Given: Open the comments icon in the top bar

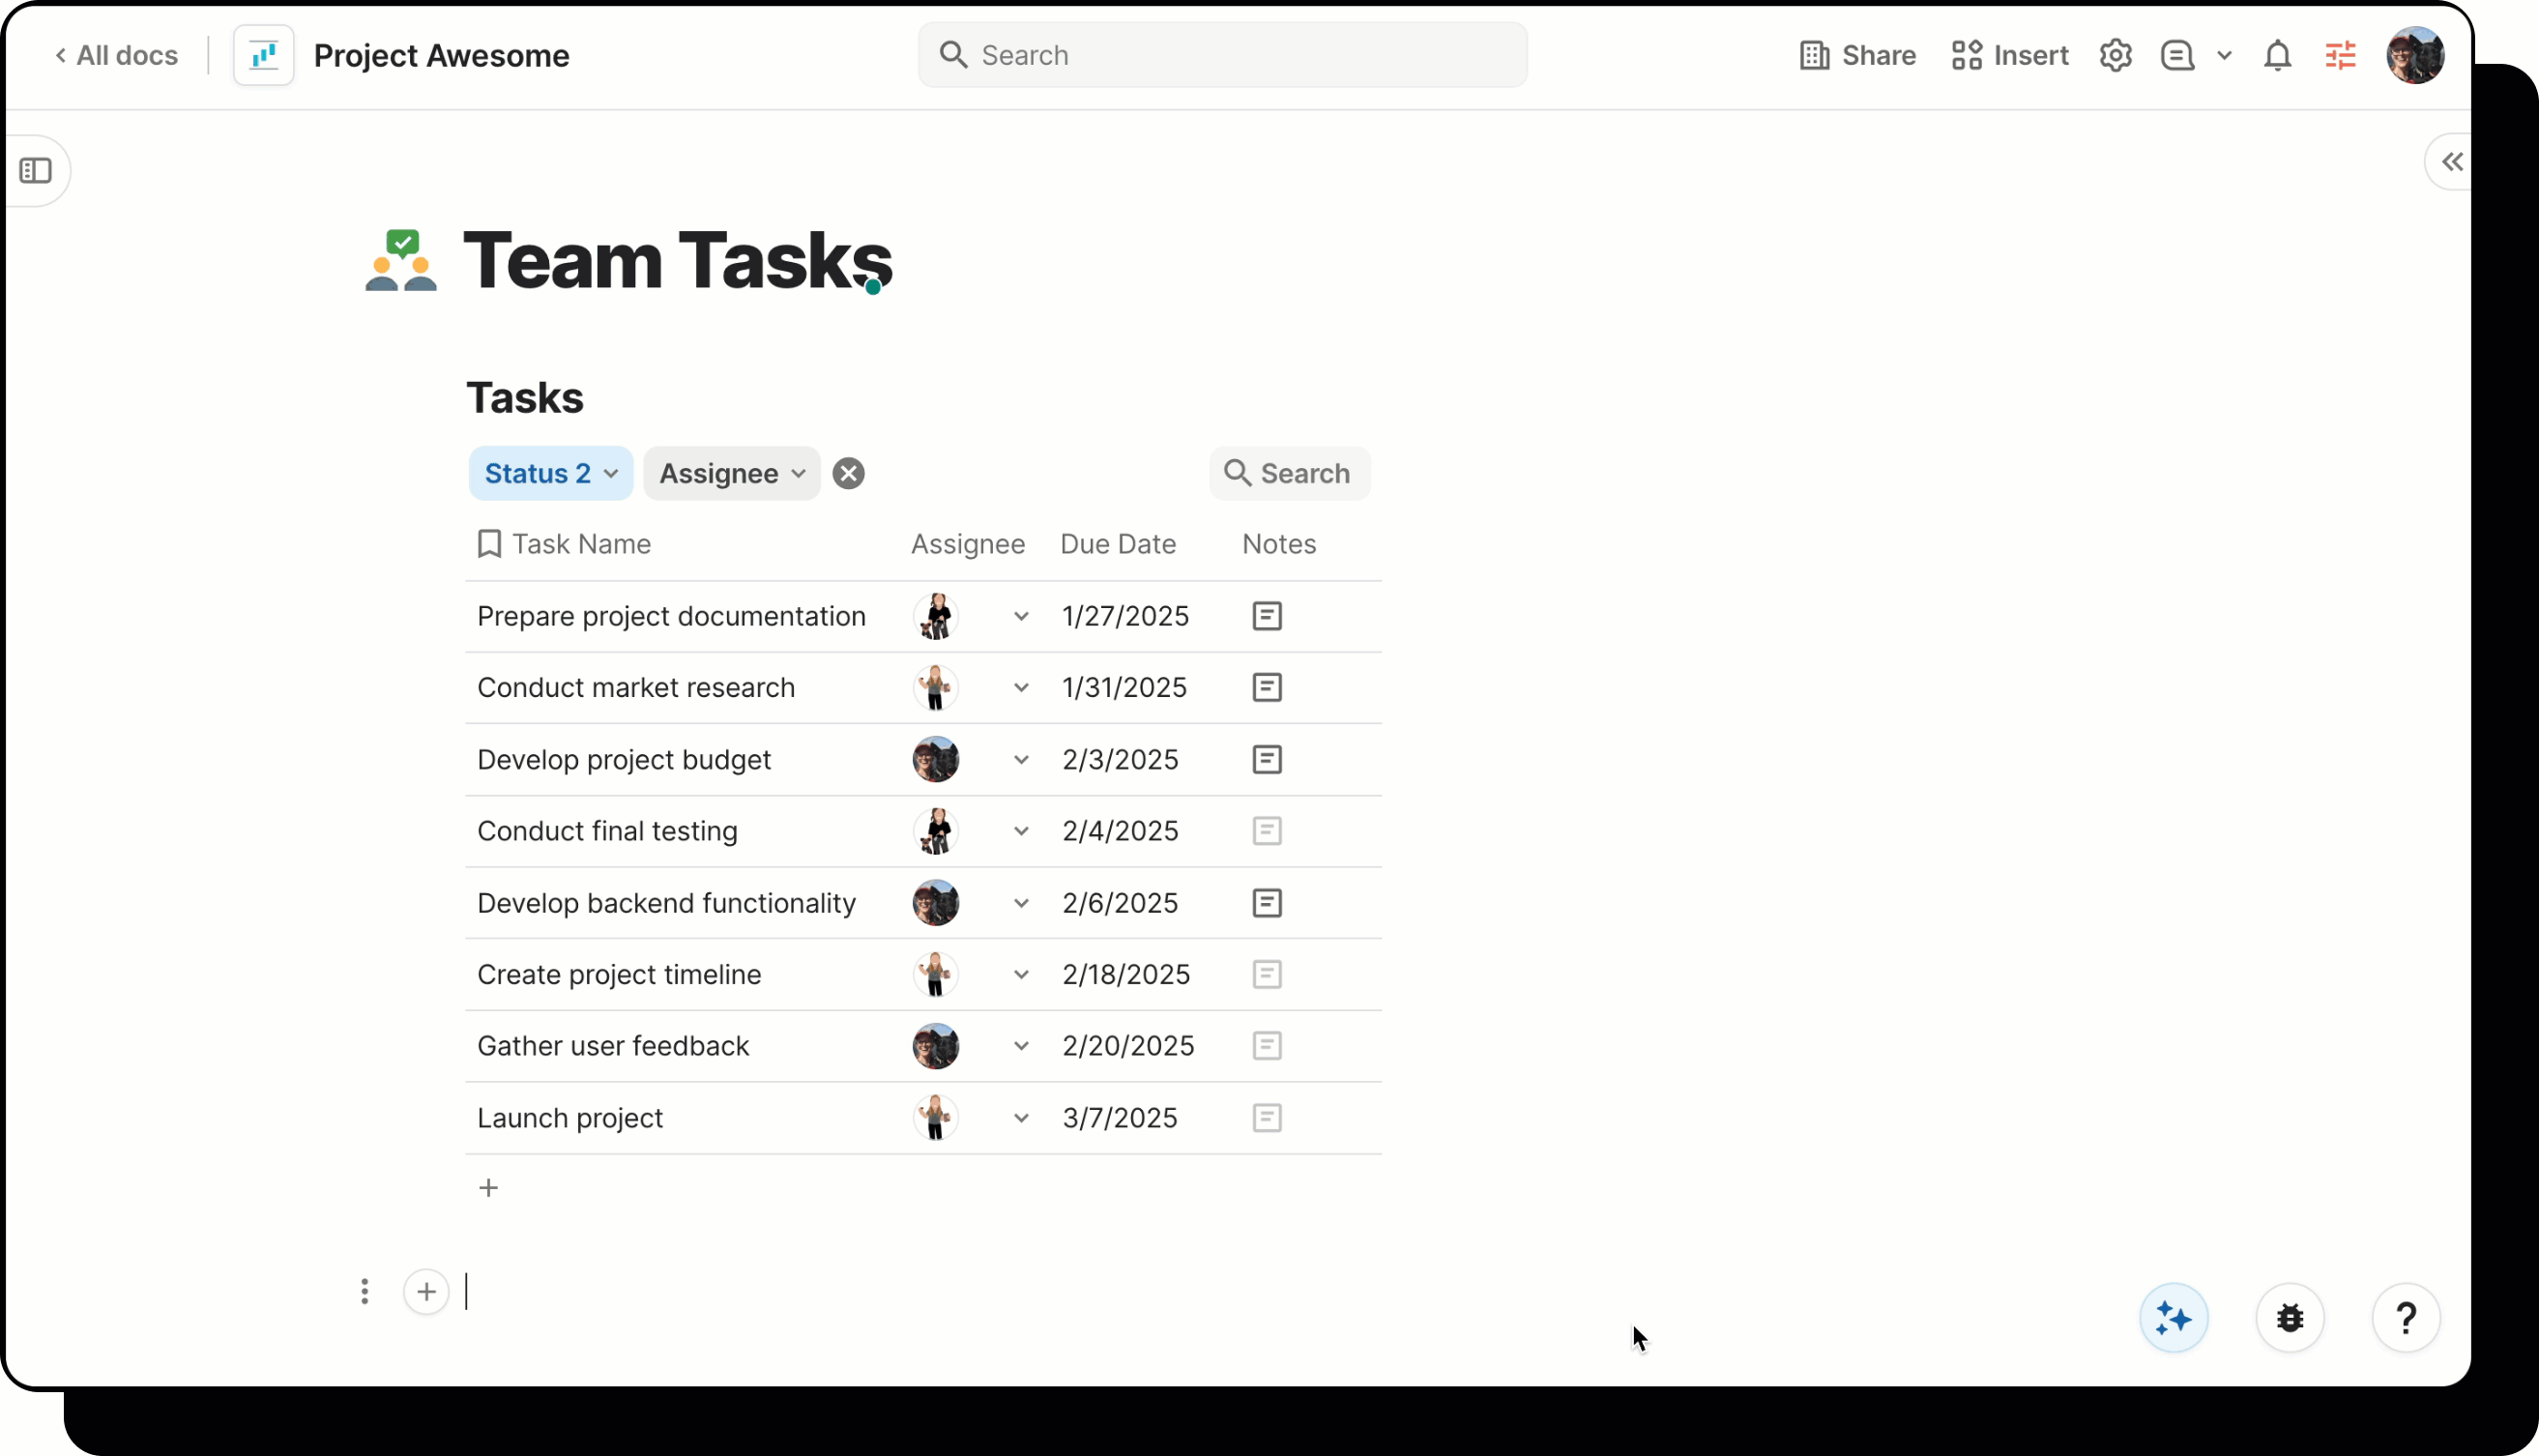Looking at the screenshot, I should (x=2180, y=55).
